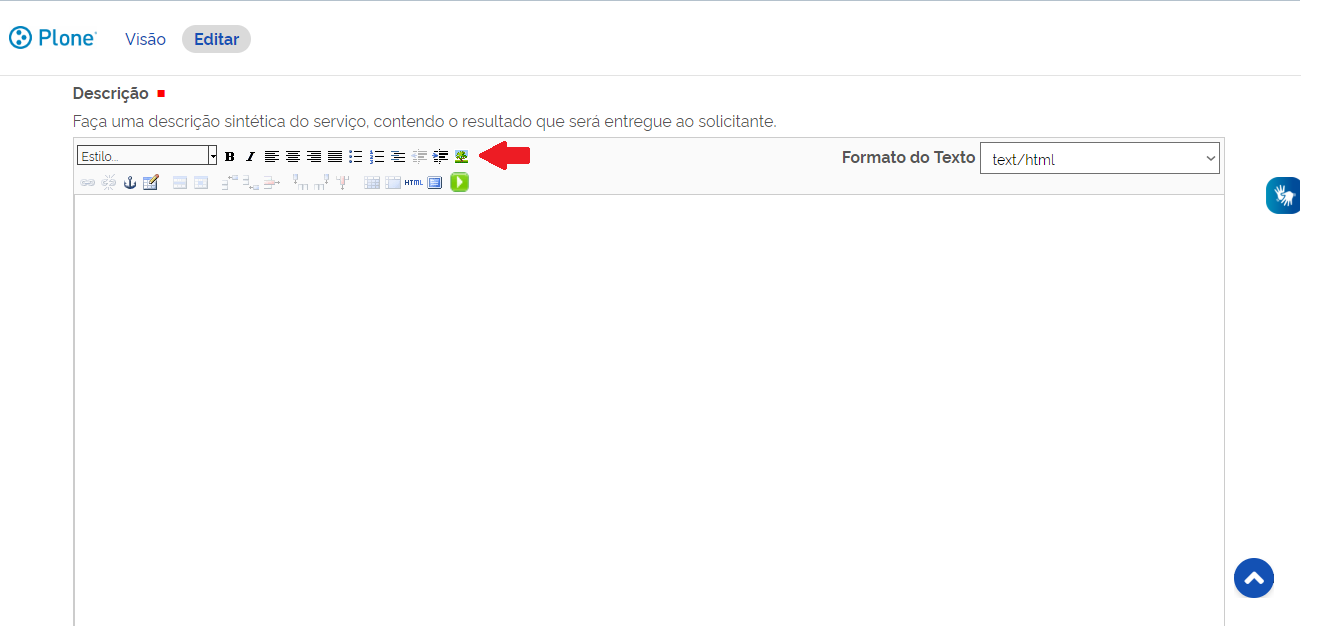The image size is (1325, 626).
Task: Switch to the Visão tab
Action: click(145, 39)
